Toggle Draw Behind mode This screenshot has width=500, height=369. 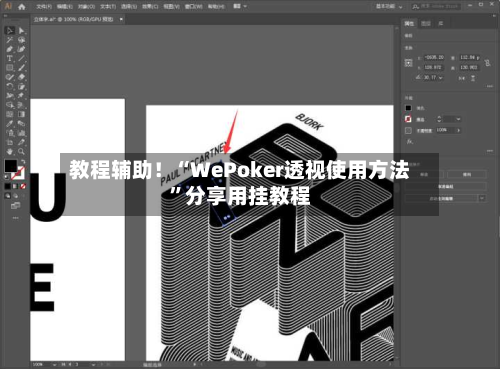click(16, 196)
